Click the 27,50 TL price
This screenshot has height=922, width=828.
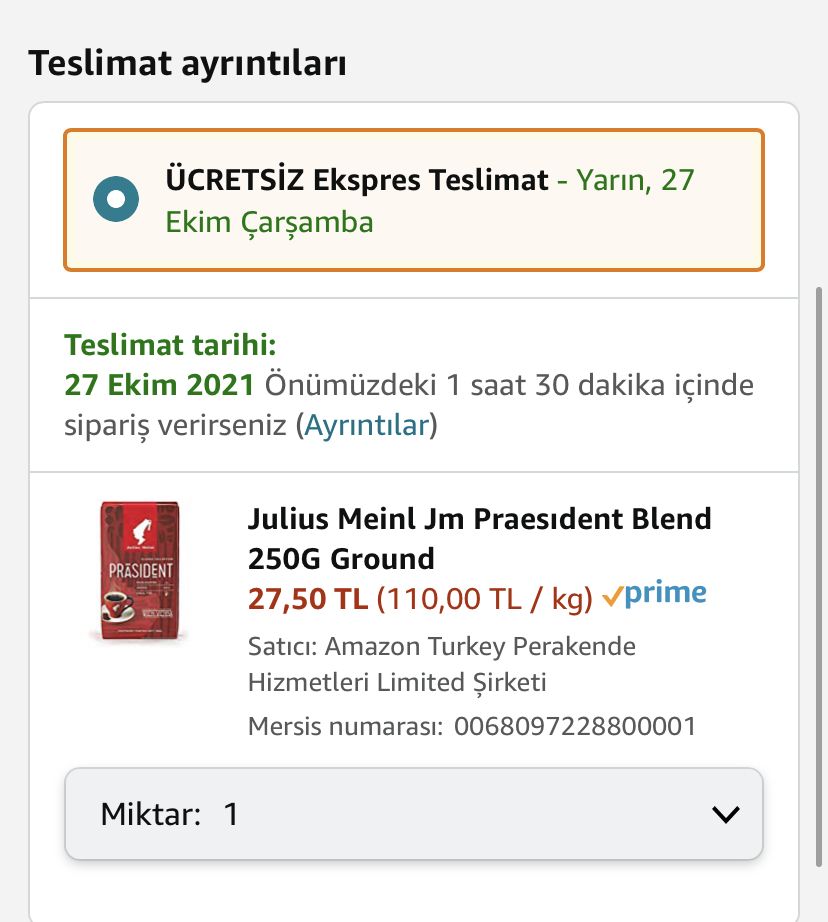[x=308, y=598]
